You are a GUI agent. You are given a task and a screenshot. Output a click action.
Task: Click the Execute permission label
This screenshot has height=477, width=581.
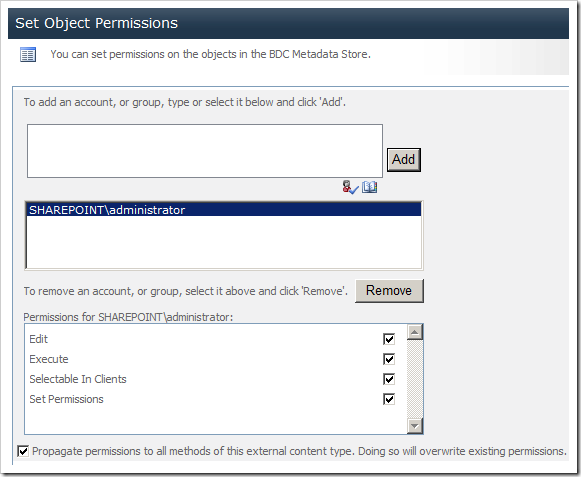pyautogui.click(x=49, y=359)
